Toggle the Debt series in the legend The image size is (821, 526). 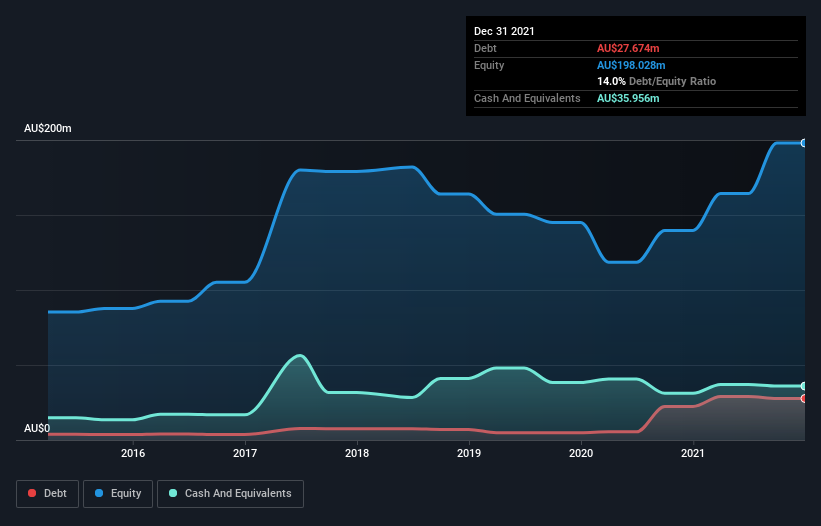pos(47,494)
